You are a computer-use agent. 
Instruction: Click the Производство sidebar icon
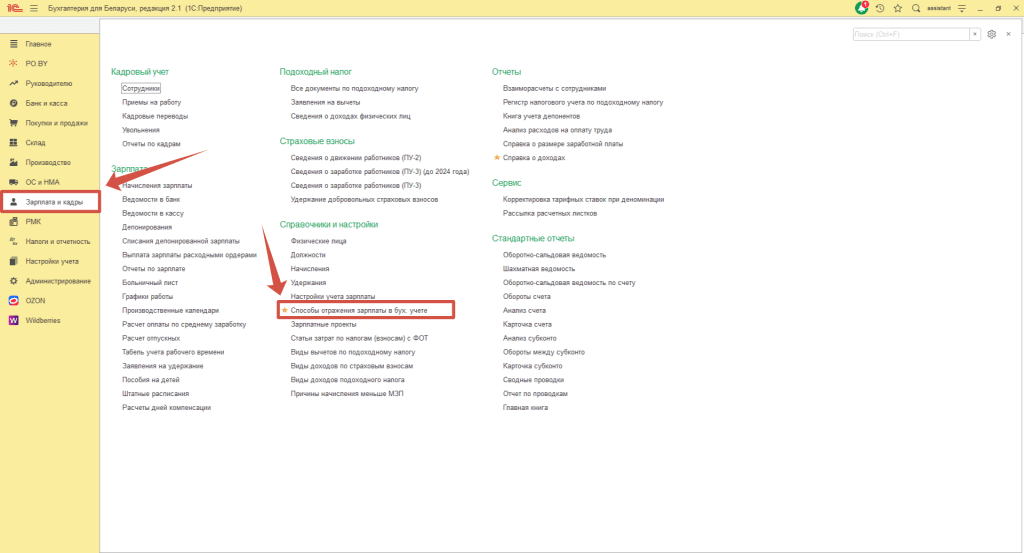pyautogui.click(x=13, y=162)
